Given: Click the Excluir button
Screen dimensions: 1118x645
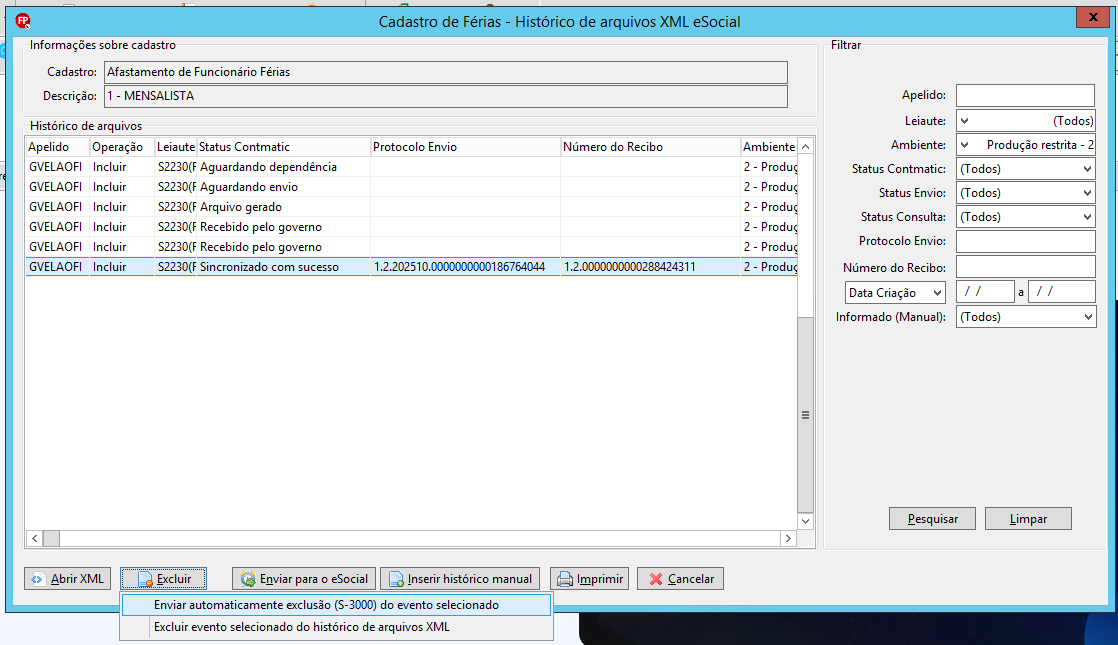Looking at the screenshot, I should click(164, 579).
